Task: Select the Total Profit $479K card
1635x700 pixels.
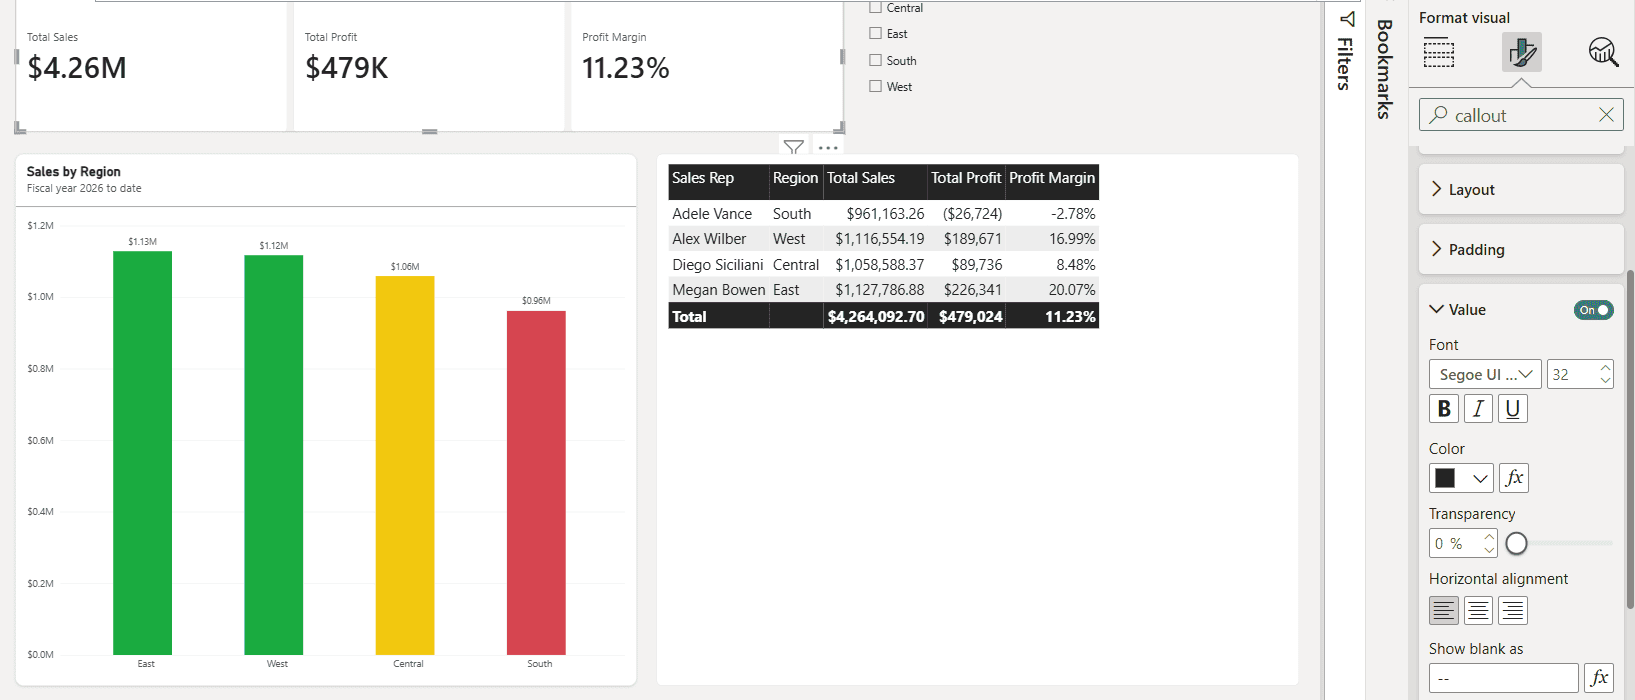Action: coord(429,66)
